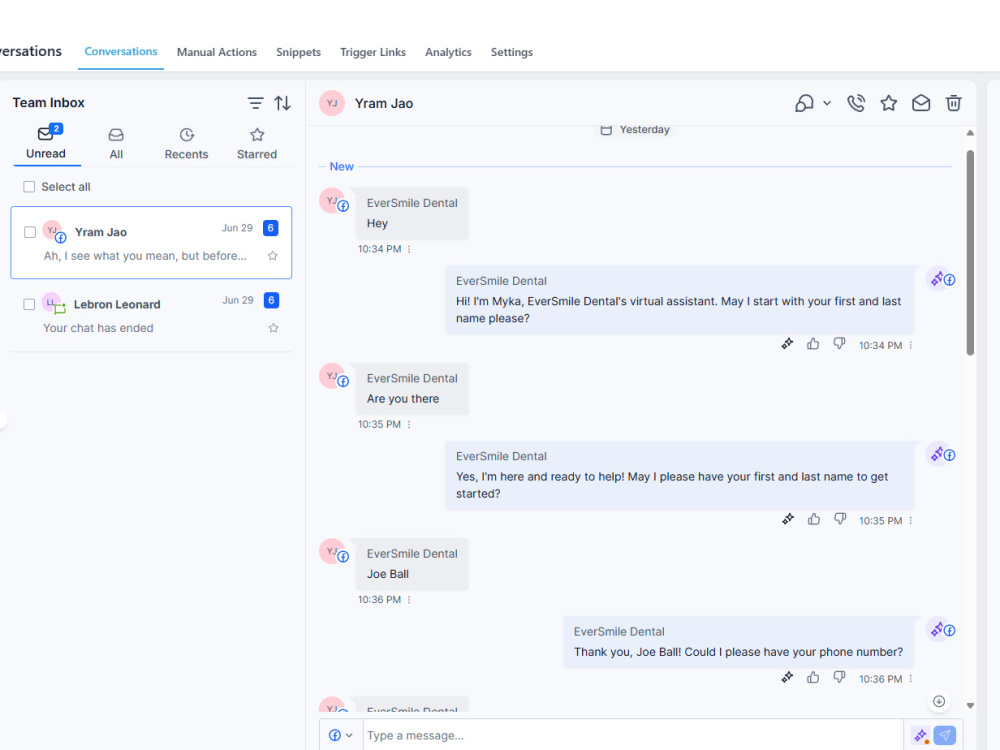The height and width of the screenshot is (750, 1000).
Task: Click the unread count badge on Yram Jao
Action: click(270, 228)
